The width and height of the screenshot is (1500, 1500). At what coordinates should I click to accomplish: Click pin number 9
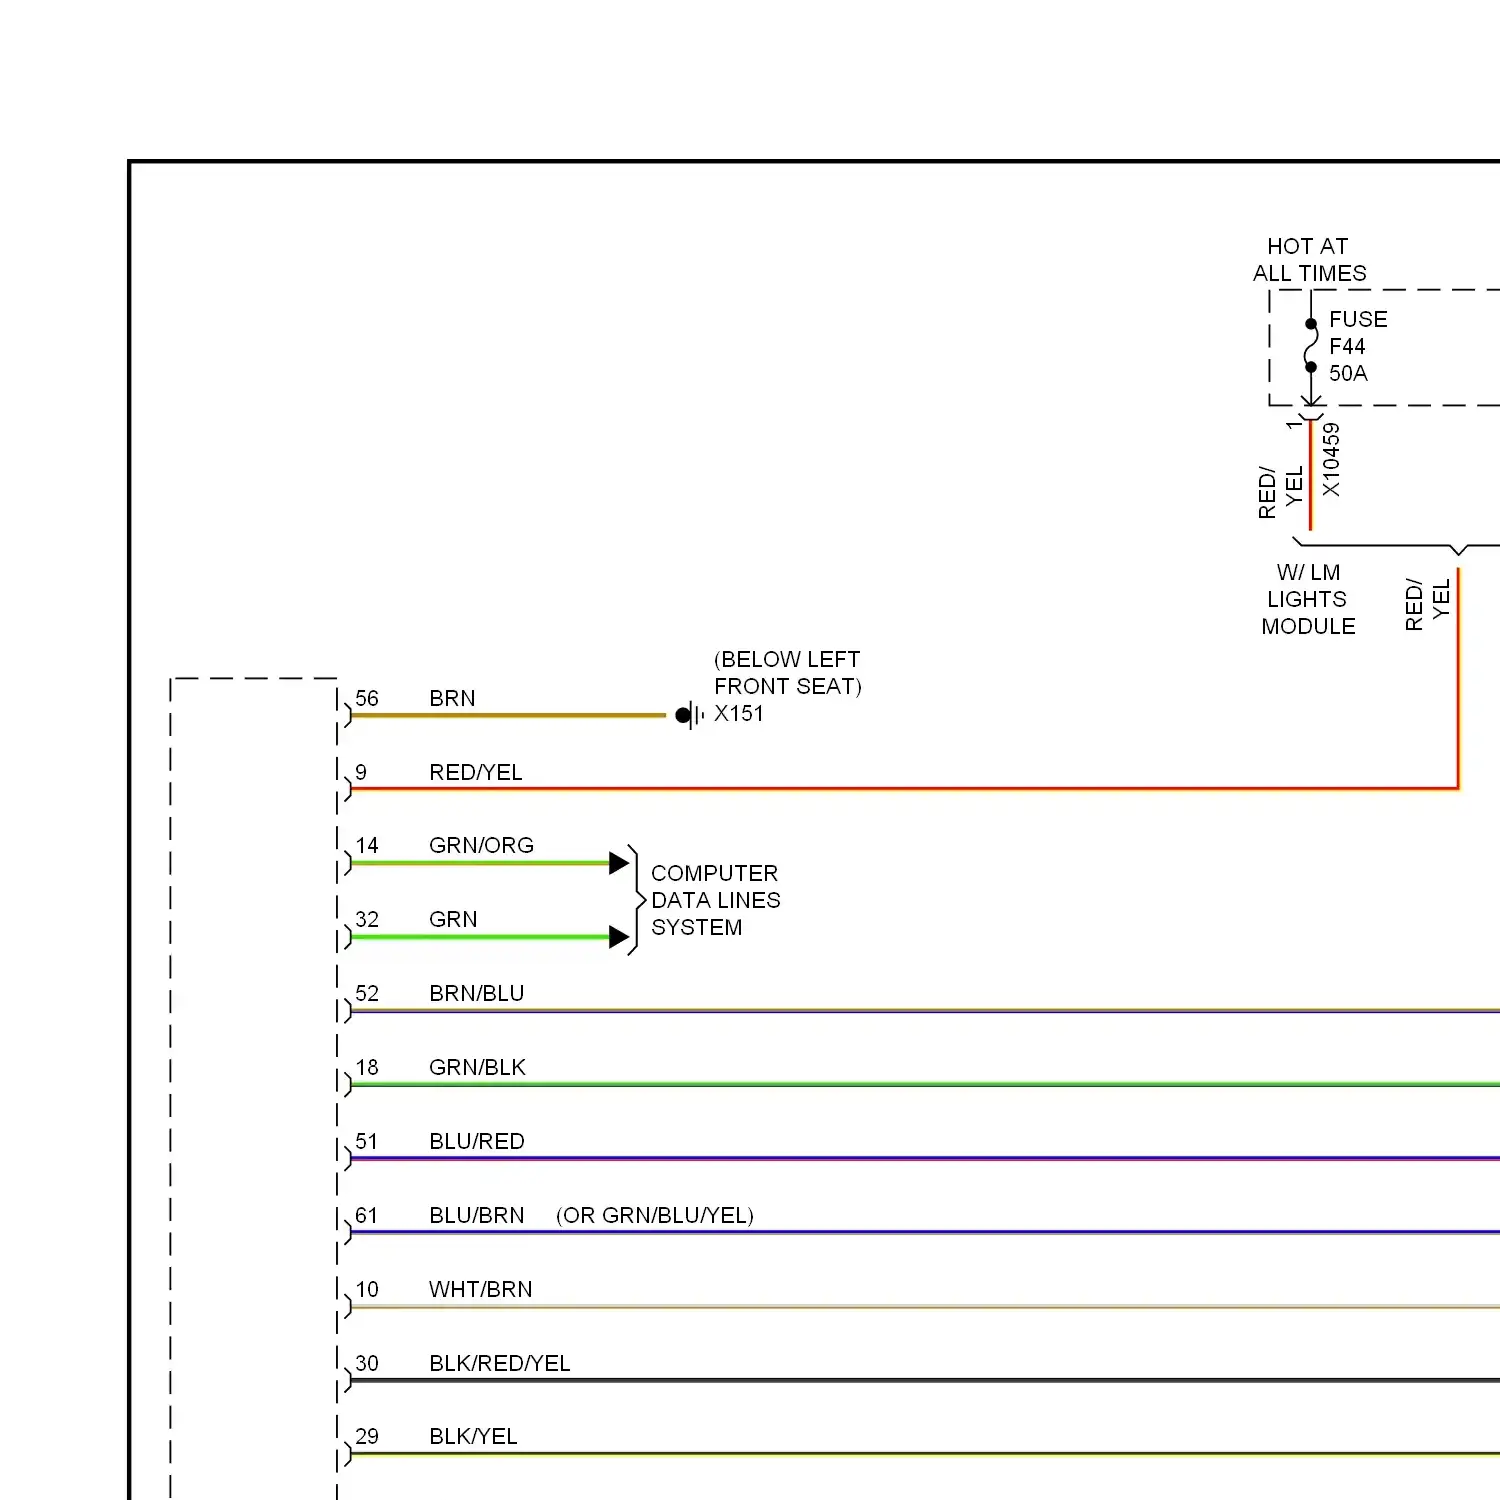[x=361, y=772]
